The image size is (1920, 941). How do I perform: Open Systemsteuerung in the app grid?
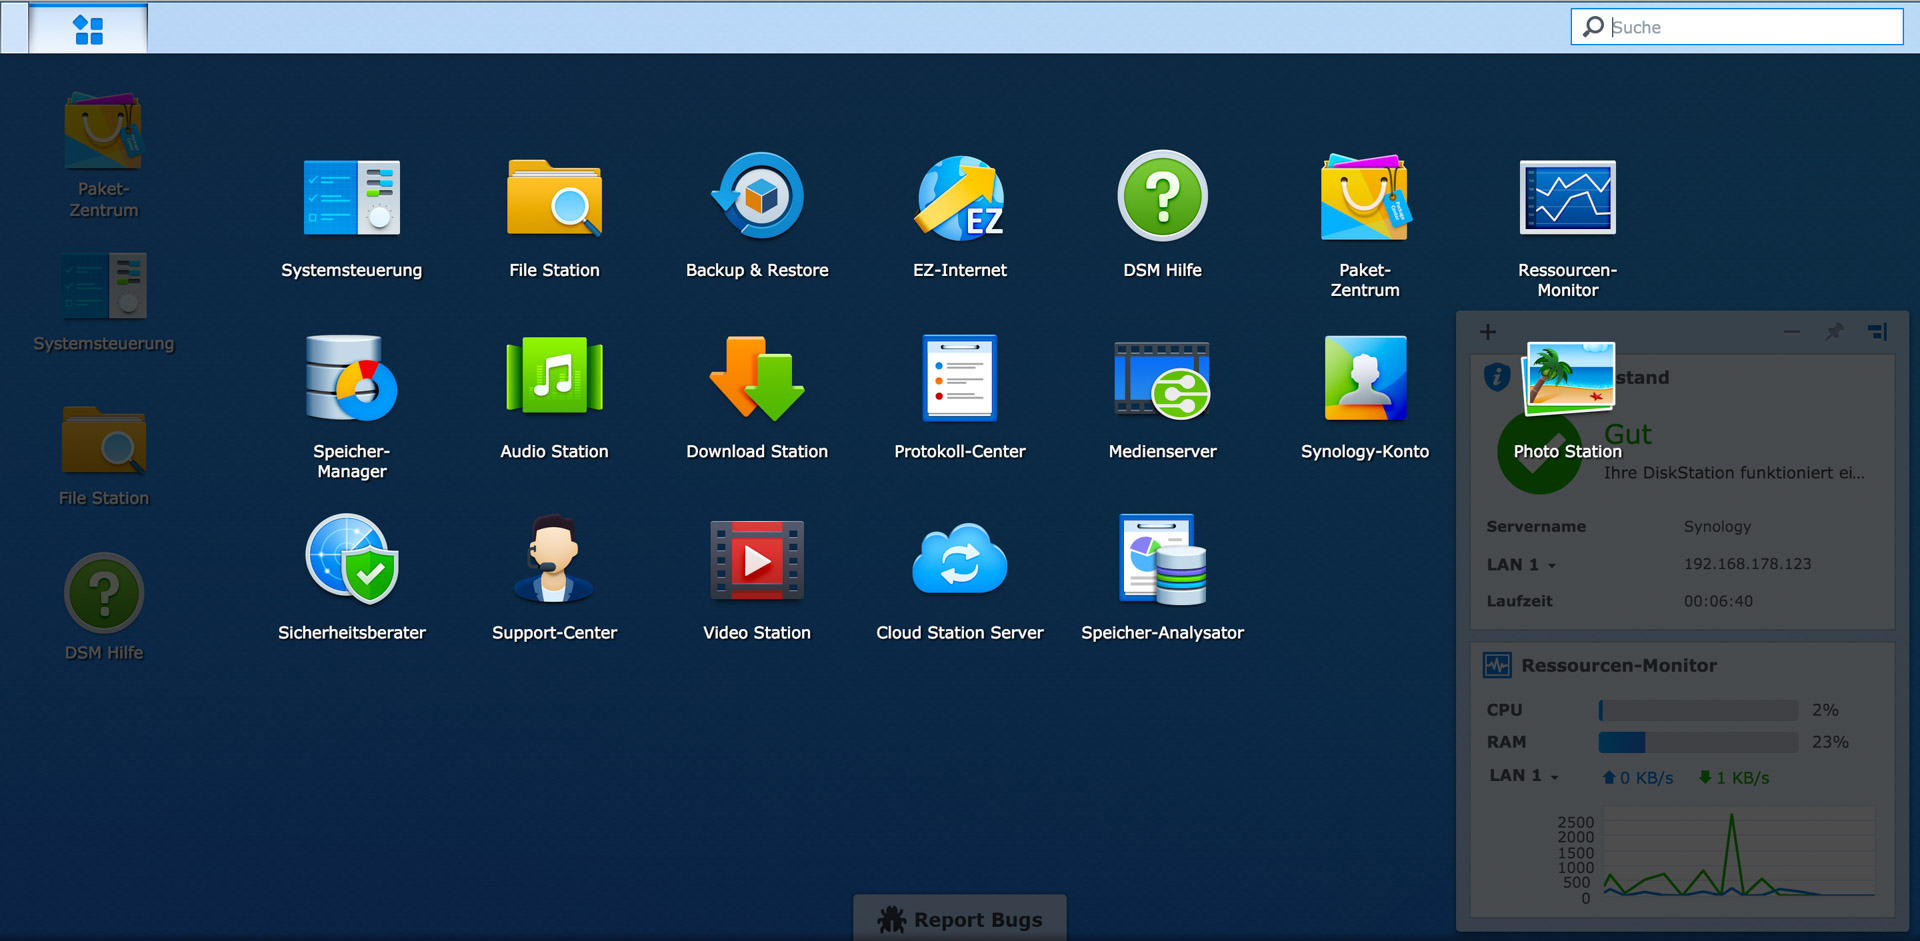(351, 198)
